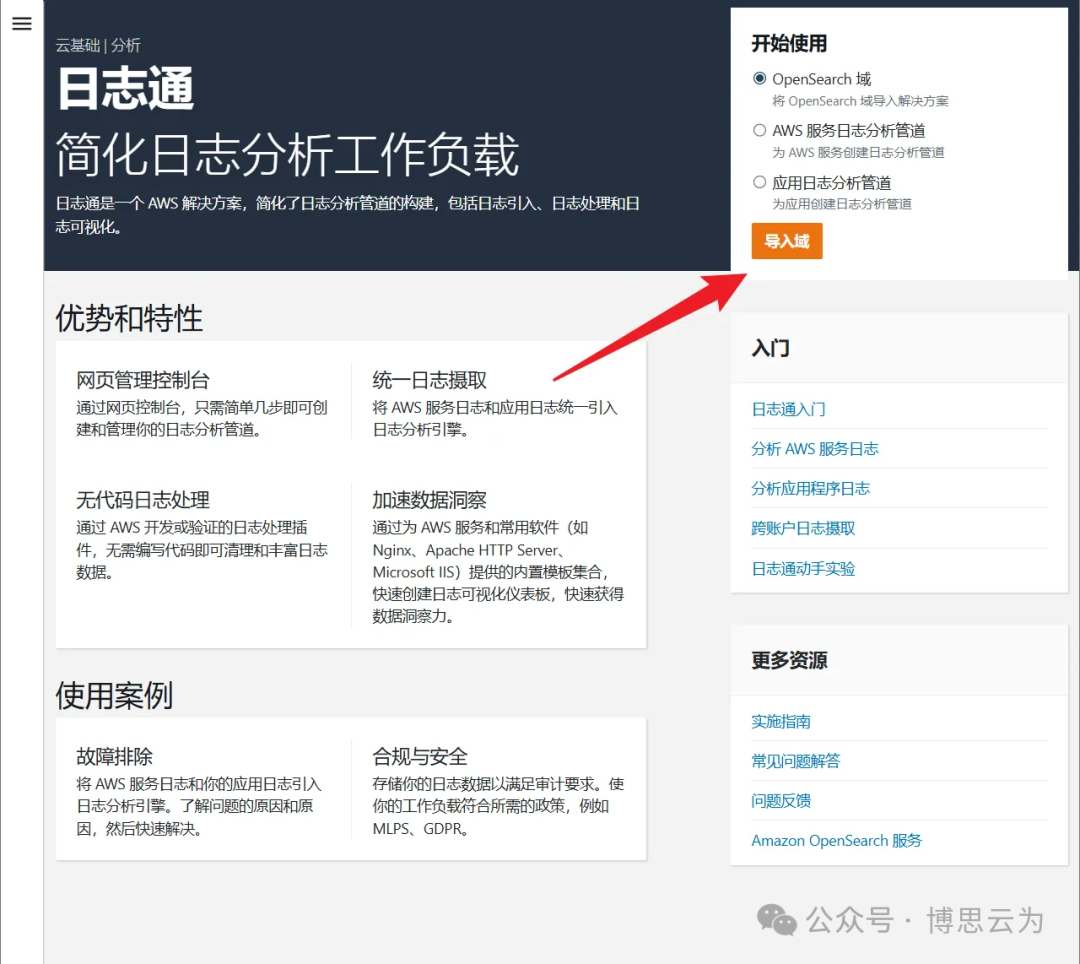
Task: Select the 应用日志分析管道 radio option
Action: (x=760, y=182)
